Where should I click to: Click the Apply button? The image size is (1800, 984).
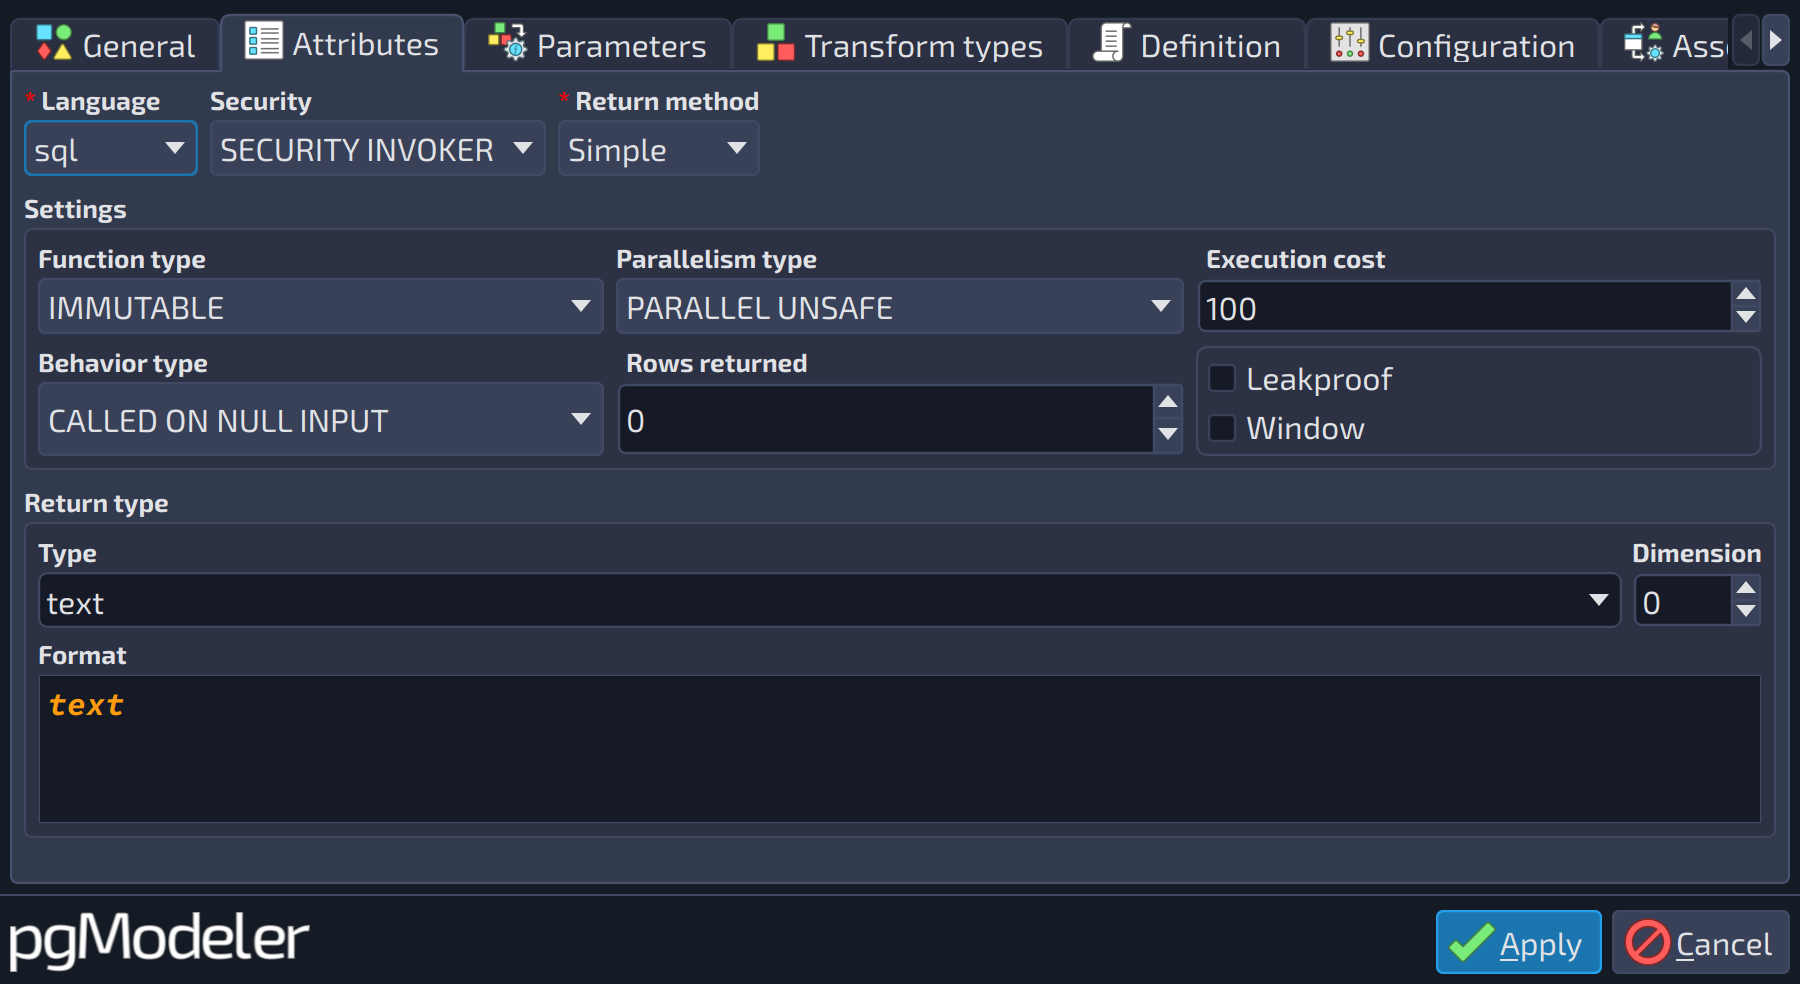pyautogui.click(x=1518, y=942)
